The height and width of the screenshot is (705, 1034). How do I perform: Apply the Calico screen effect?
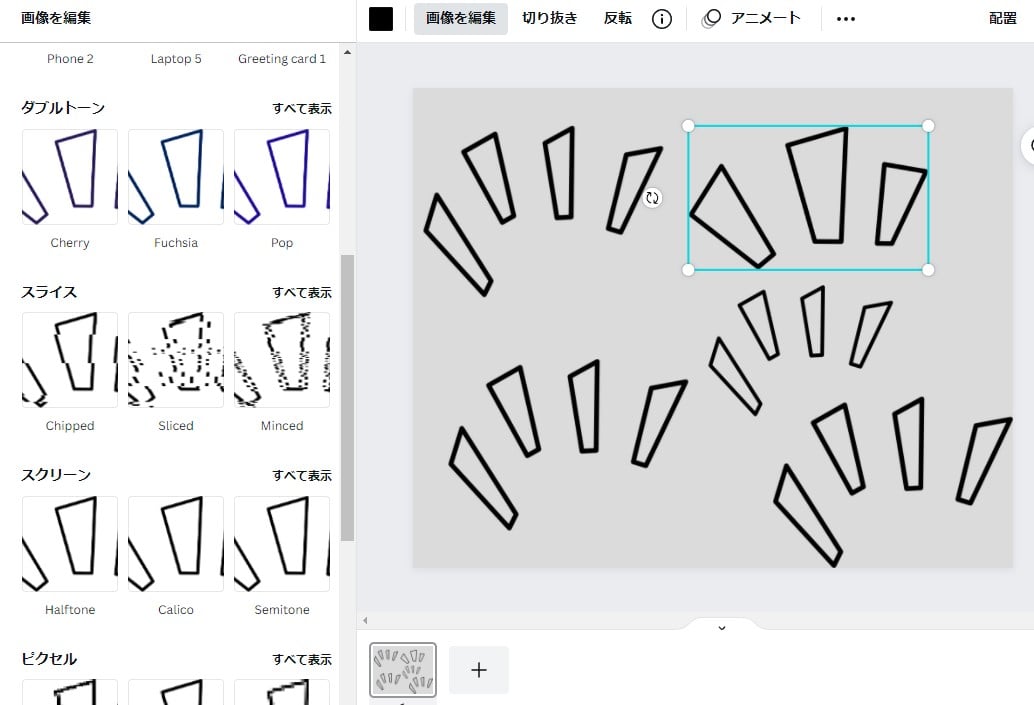point(175,543)
